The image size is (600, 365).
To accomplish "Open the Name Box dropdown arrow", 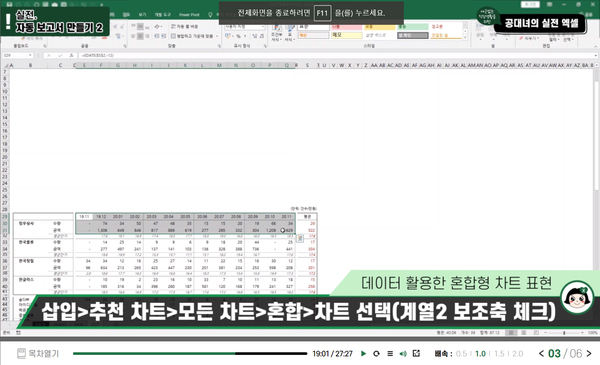I will pyautogui.click(x=30, y=55).
